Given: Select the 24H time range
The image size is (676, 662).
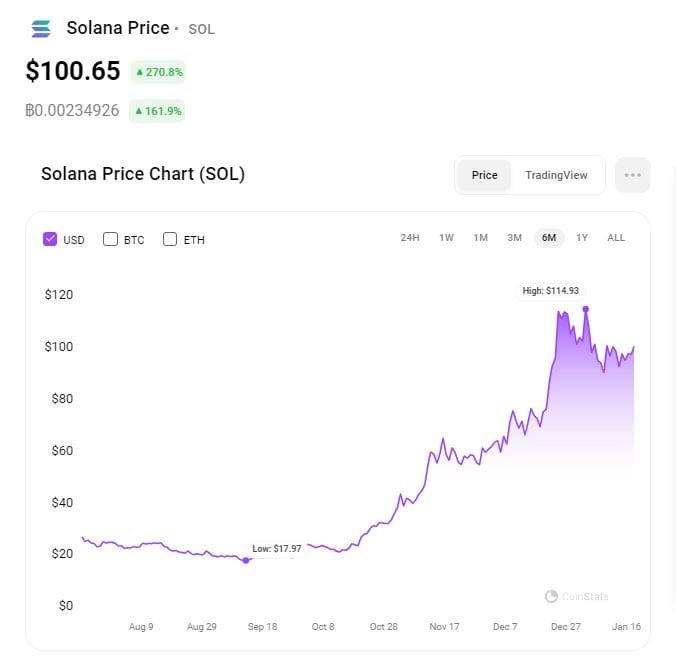Looking at the screenshot, I should tap(410, 238).
